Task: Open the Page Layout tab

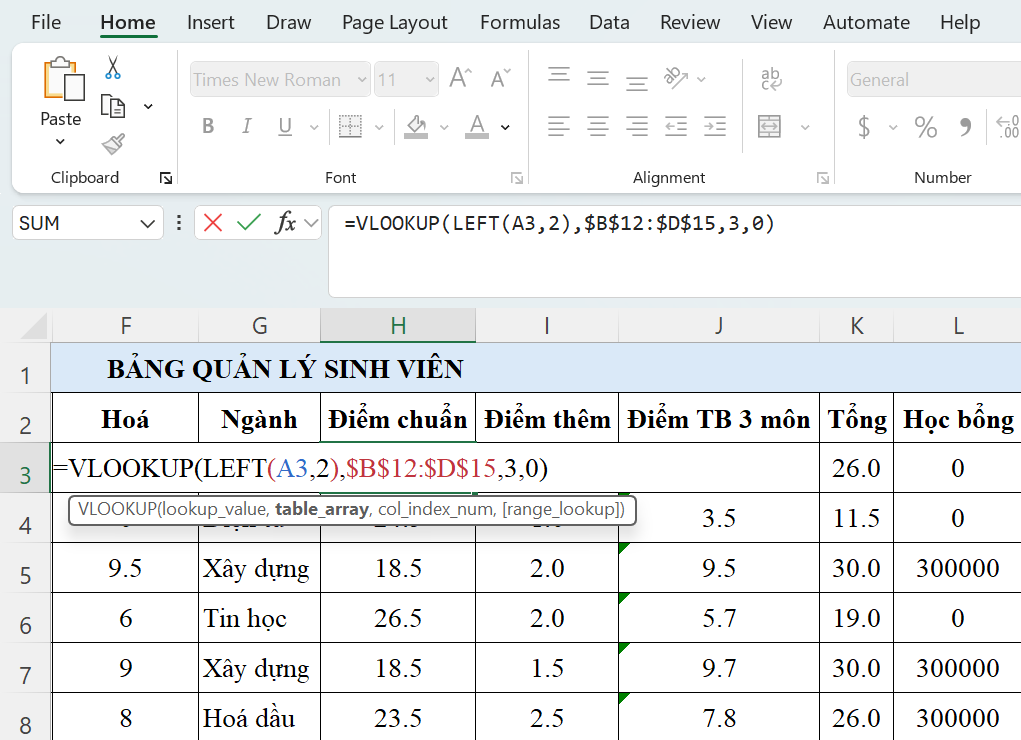Action: click(395, 22)
